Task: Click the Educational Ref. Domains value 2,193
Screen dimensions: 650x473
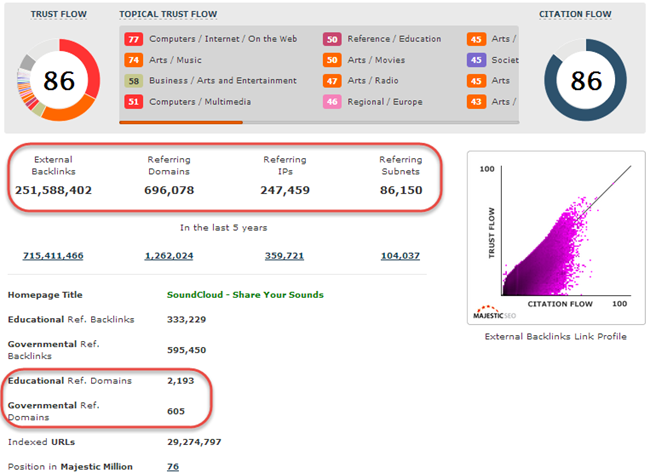Action: click(x=180, y=381)
